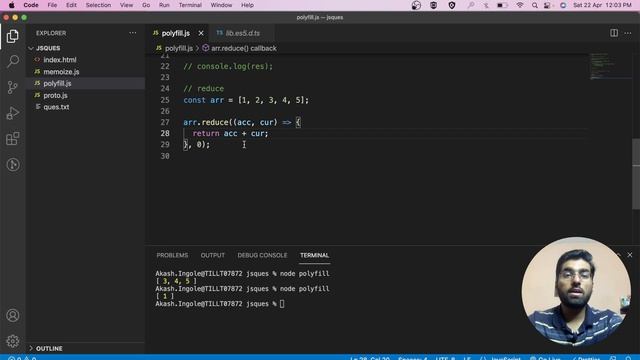Click the terminal command prompt input

click(282, 304)
